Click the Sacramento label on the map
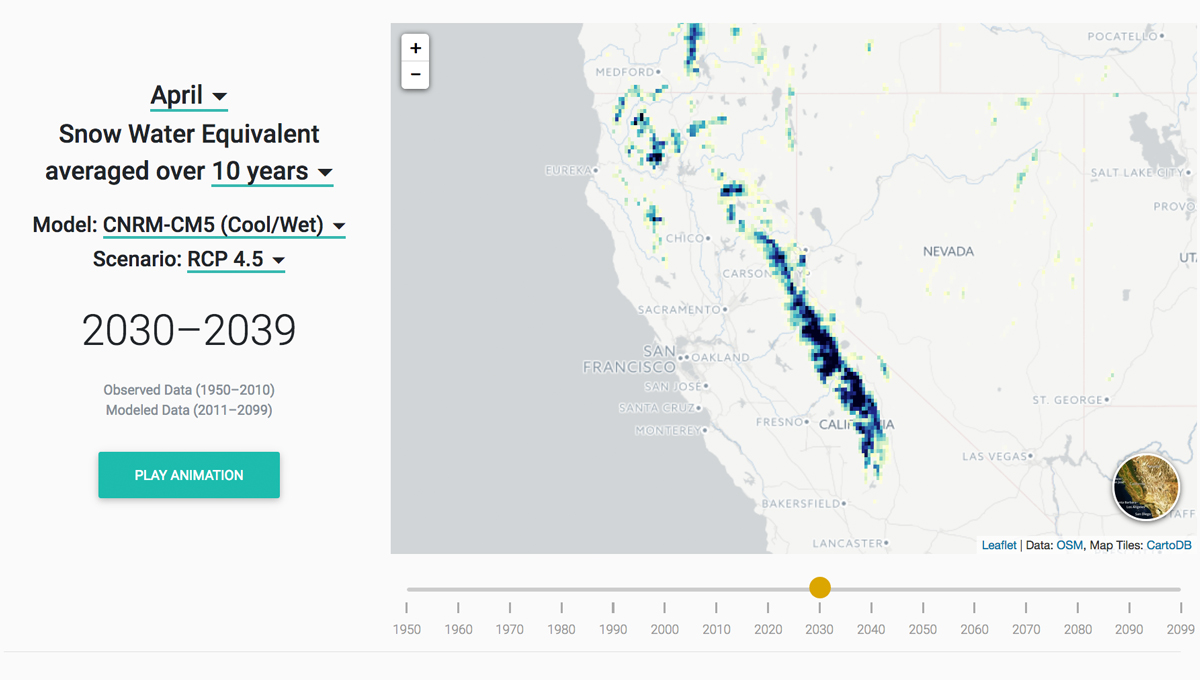The width and height of the screenshot is (1200, 680). pyautogui.click(x=679, y=310)
